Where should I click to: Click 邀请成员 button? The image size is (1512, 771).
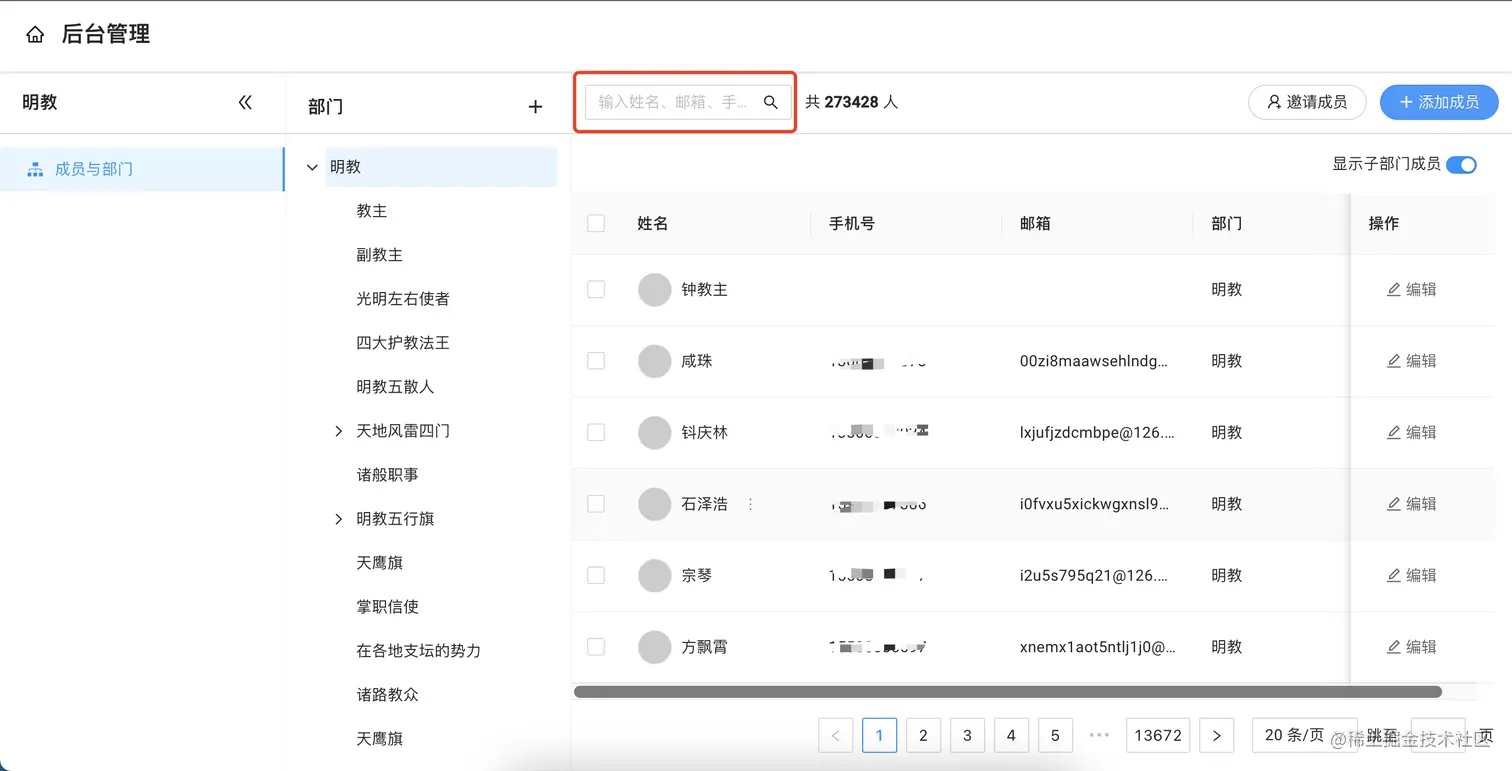(x=1307, y=102)
